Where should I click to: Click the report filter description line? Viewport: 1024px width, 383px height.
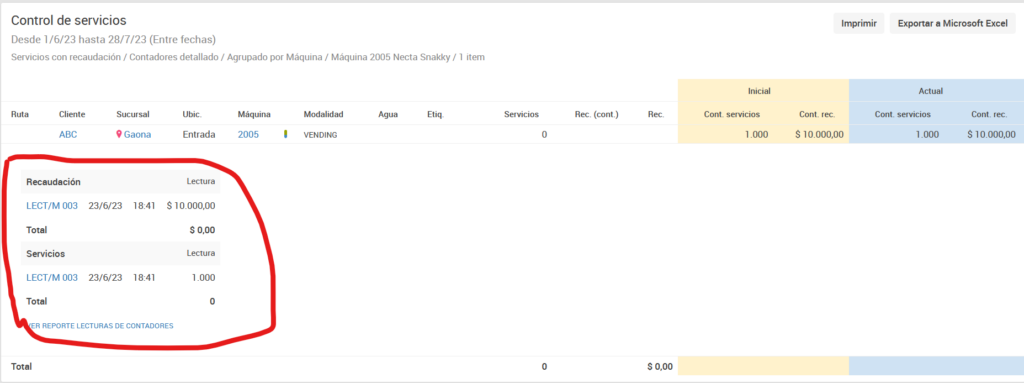point(248,58)
